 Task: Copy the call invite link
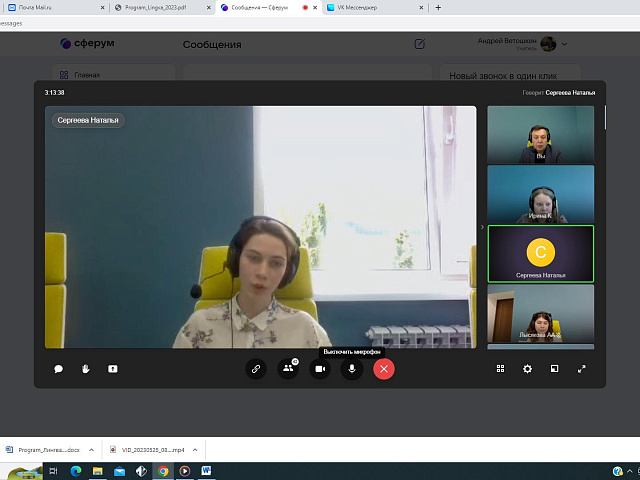click(256, 369)
